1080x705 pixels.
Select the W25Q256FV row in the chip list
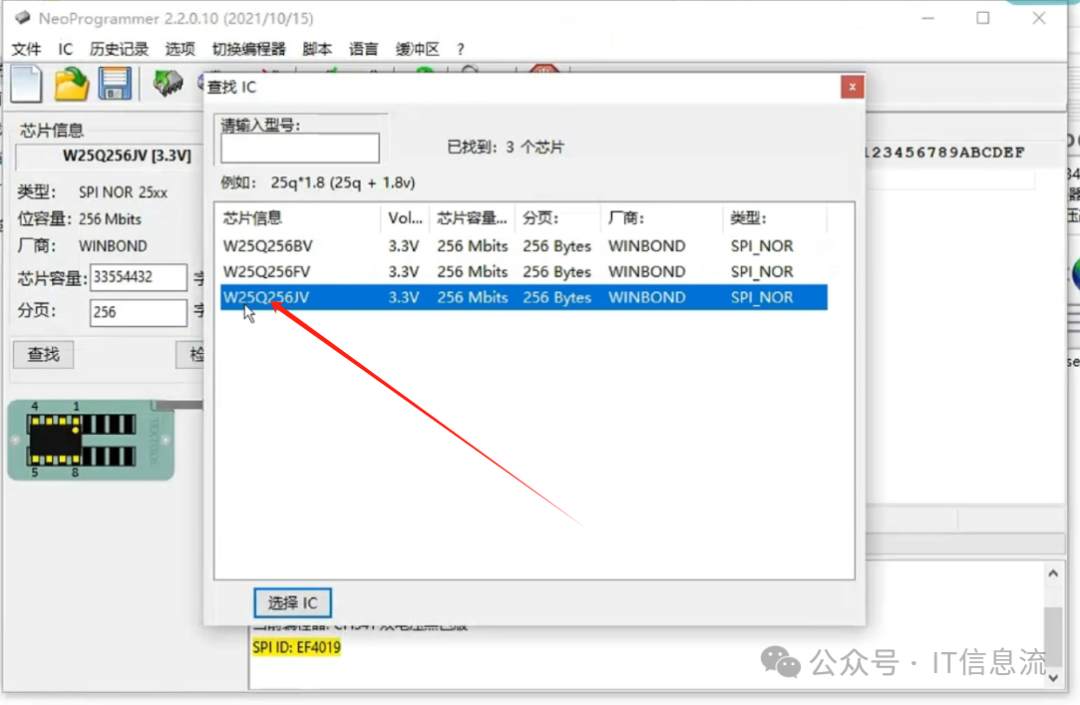[x=523, y=271]
